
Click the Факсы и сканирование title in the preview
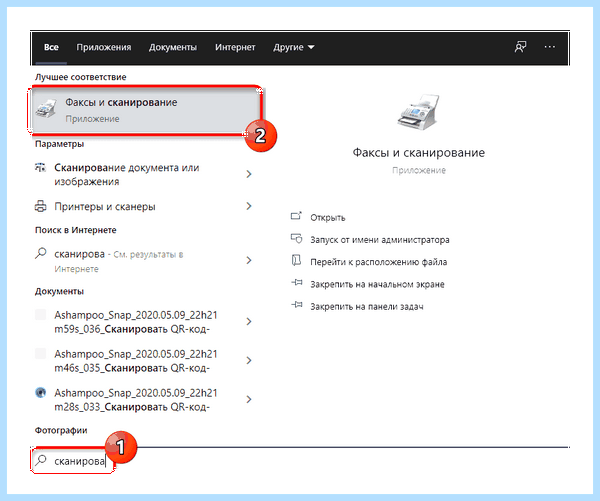point(419,153)
